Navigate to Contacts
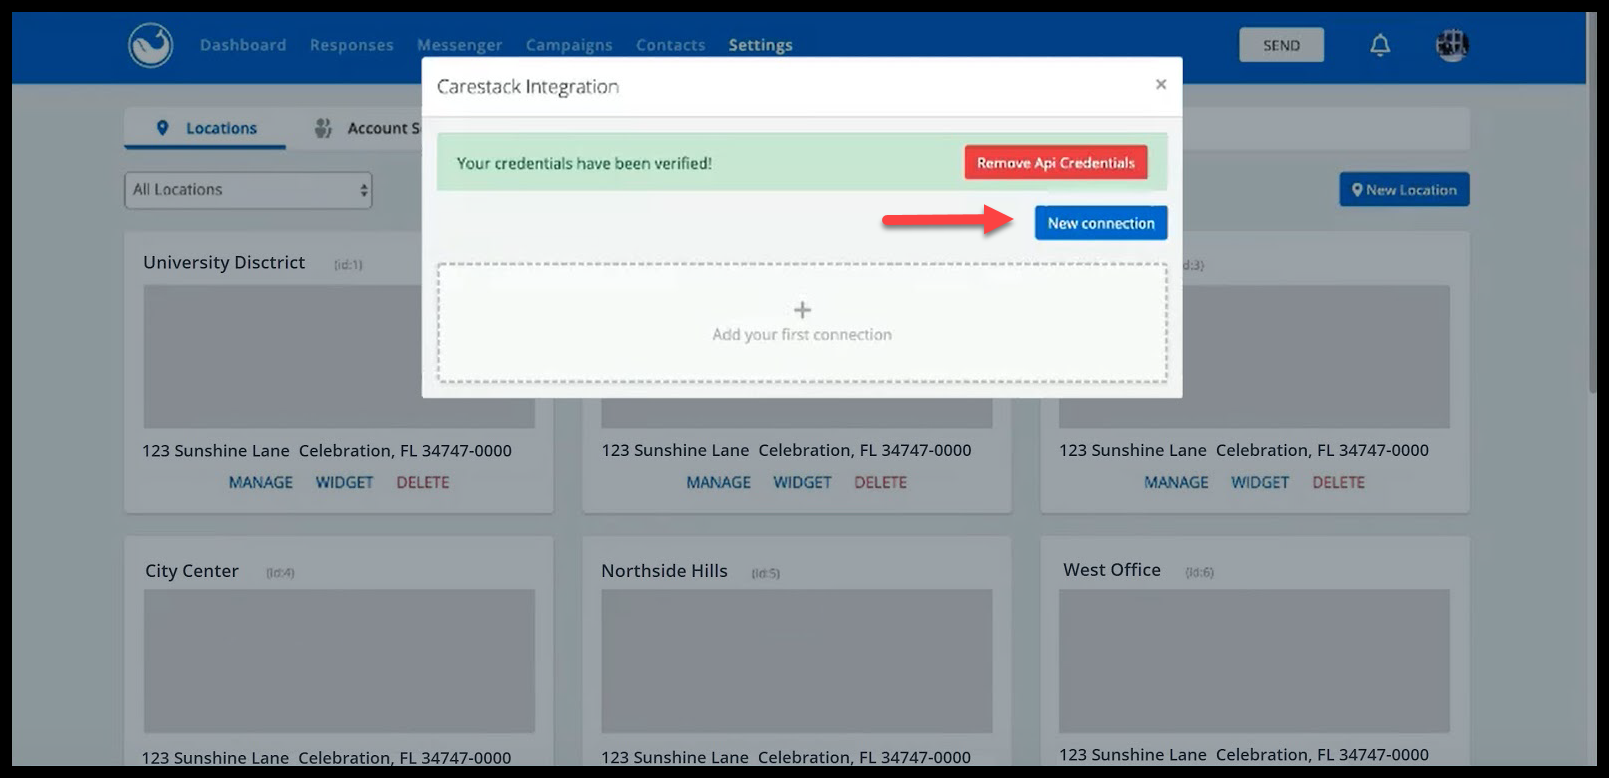1609x778 pixels. (x=671, y=45)
